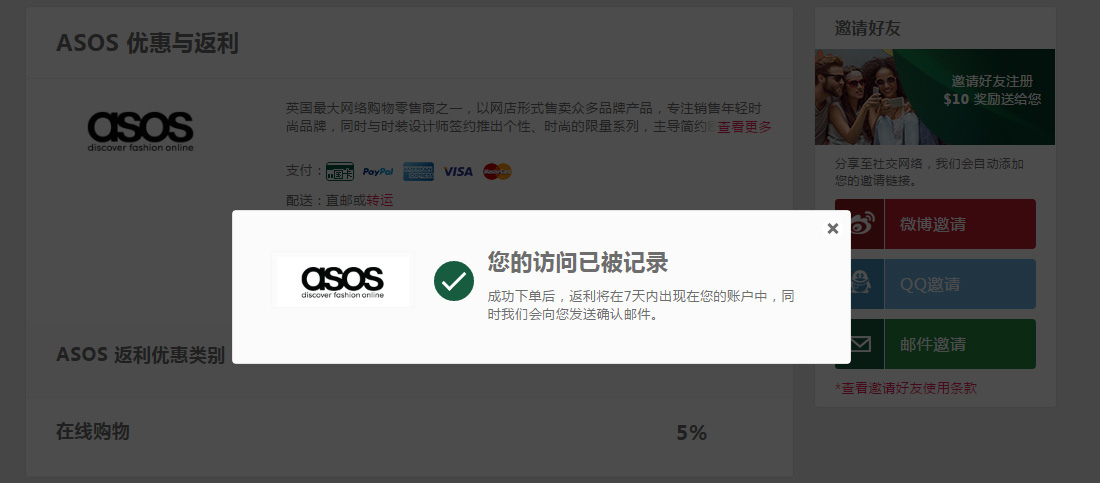The width and height of the screenshot is (1100, 483).
Task: Click the invite friends $10 banner image
Action: pyautogui.click(x=934, y=97)
